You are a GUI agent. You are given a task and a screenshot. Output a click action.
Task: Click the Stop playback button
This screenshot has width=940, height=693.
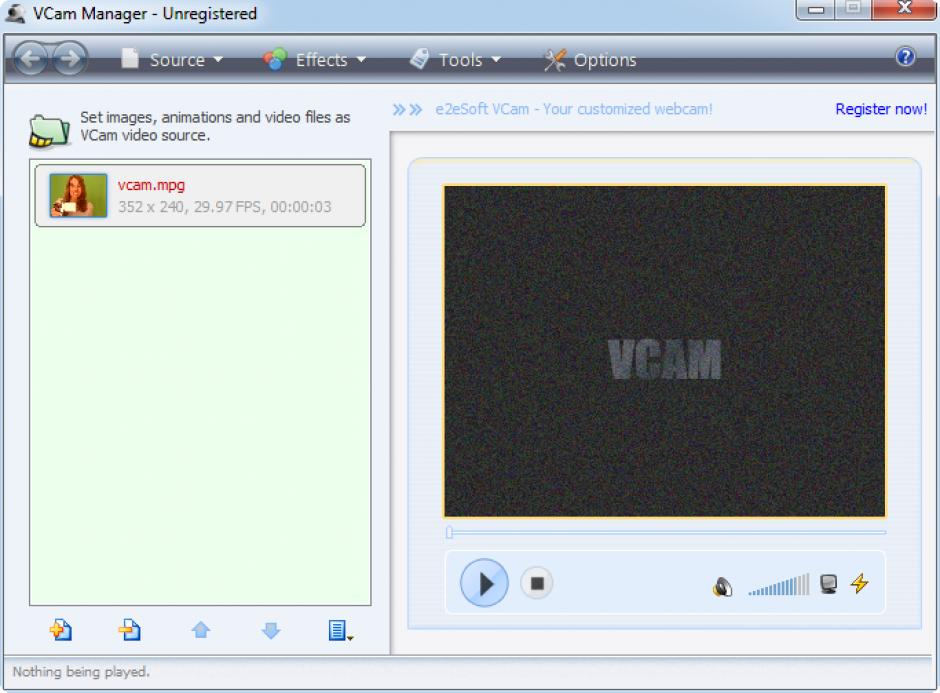pos(536,583)
